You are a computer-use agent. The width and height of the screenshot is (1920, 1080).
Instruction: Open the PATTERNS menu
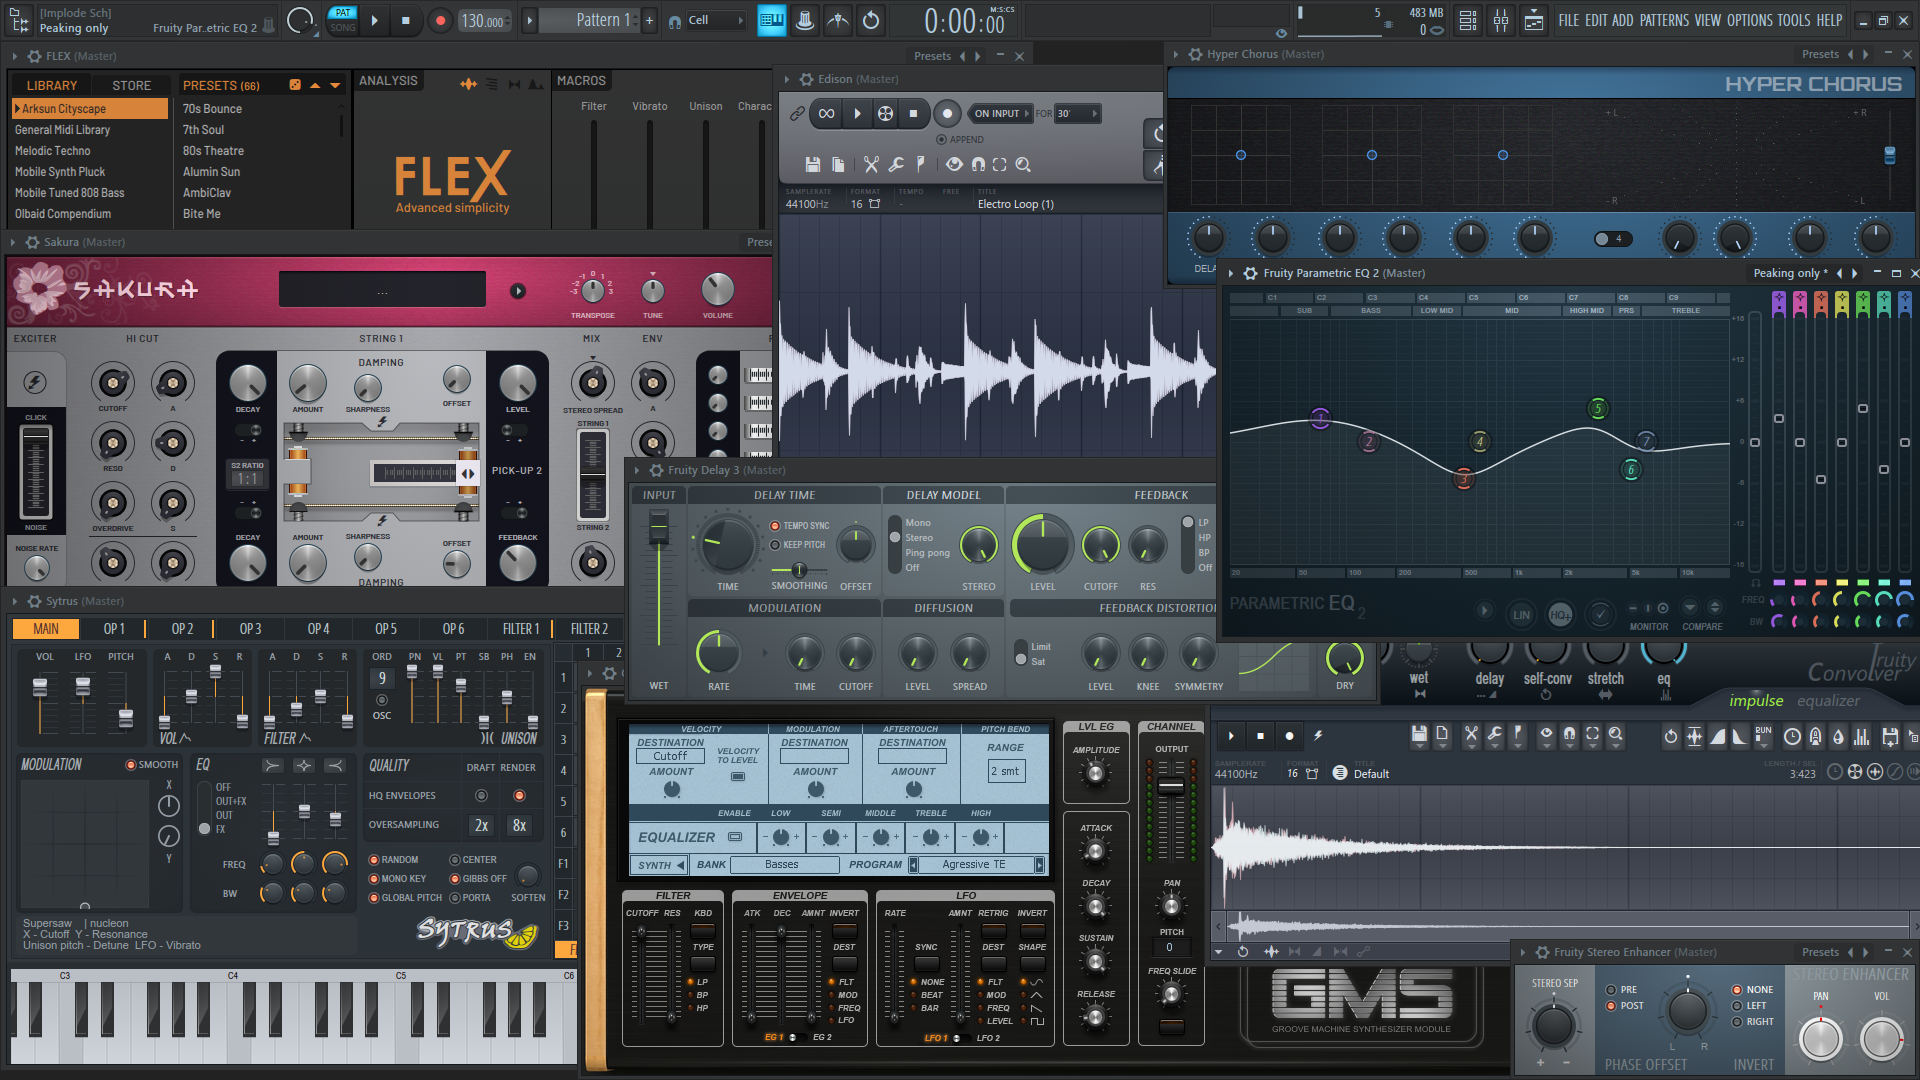click(1664, 20)
